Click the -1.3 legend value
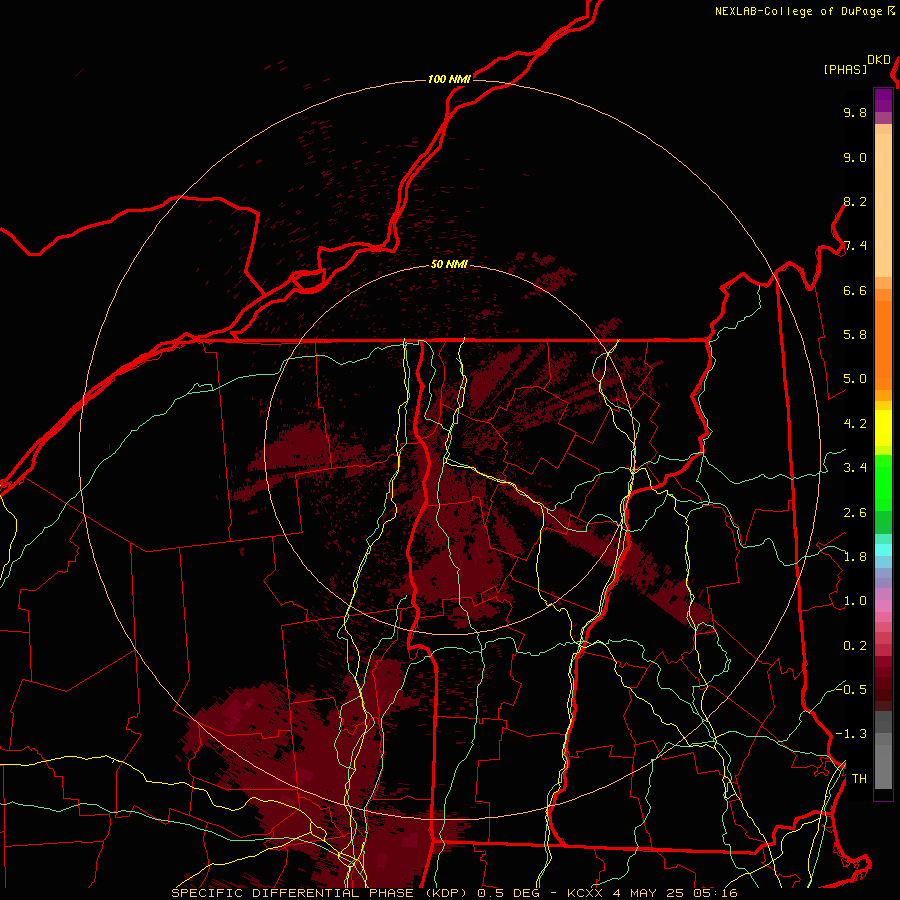The image size is (900, 900). click(851, 734)
